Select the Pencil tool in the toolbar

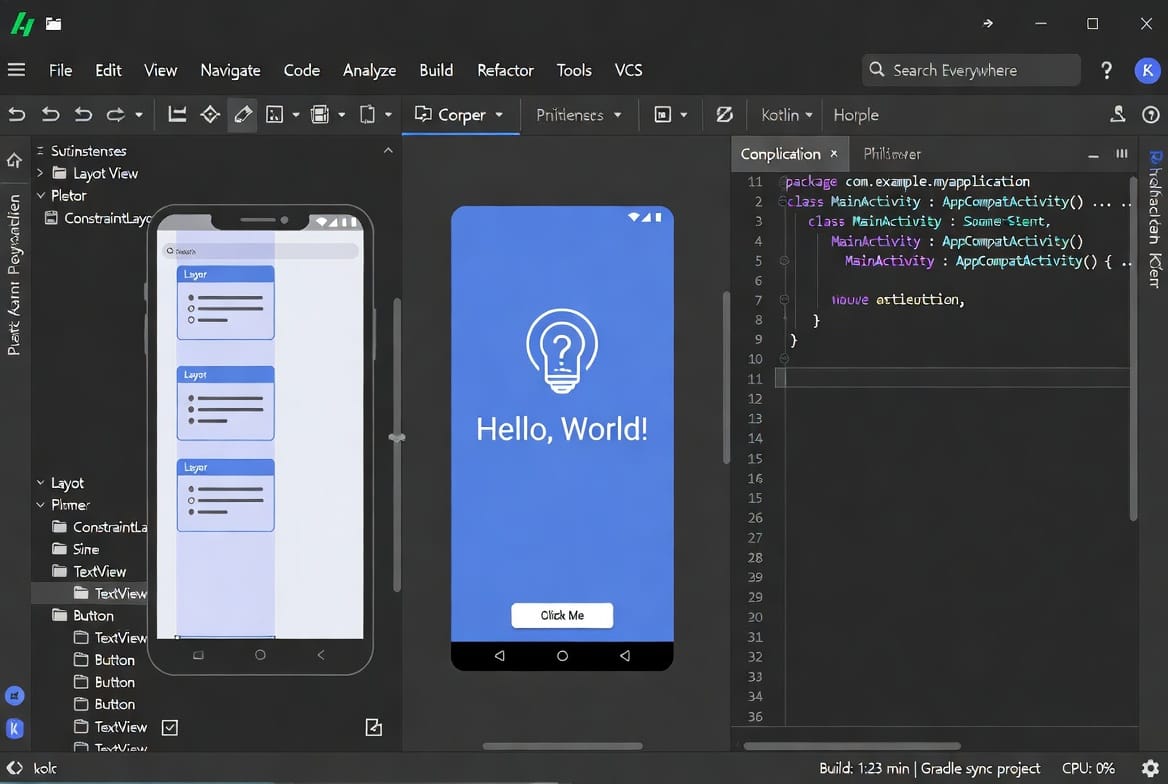(242, 114)
